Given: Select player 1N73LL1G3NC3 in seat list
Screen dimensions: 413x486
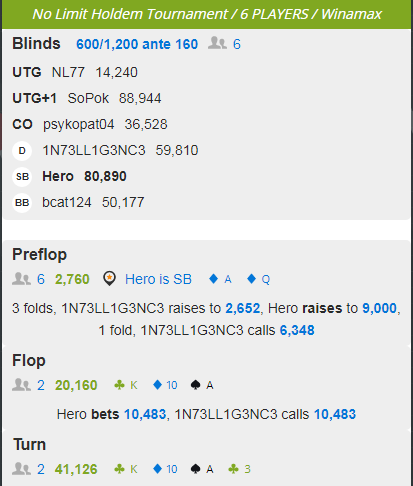Looking at the screenshot, I should [x=94, y=150].
